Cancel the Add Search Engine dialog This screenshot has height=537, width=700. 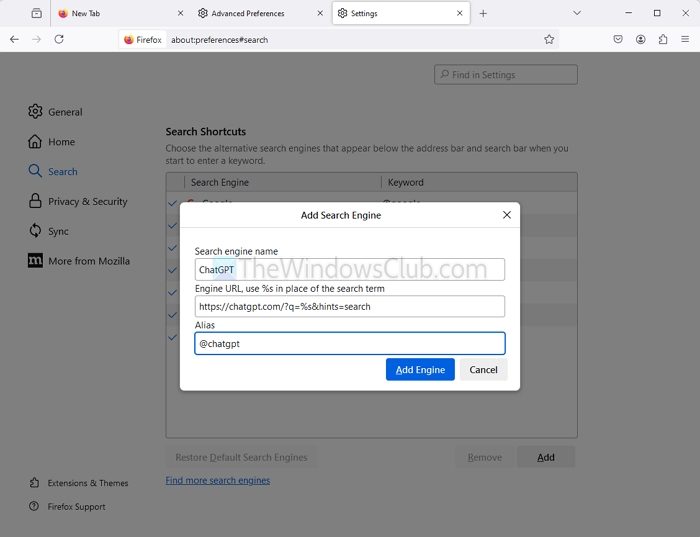[483, 370]
